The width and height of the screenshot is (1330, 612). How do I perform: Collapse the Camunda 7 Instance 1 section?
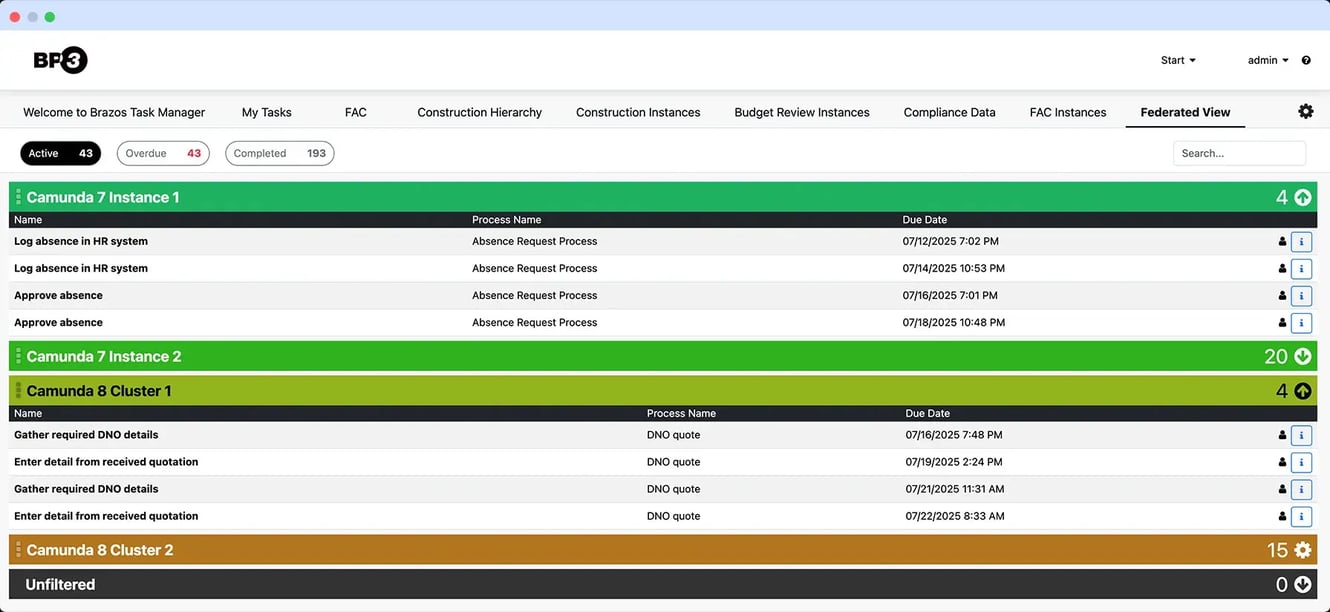1302,198
